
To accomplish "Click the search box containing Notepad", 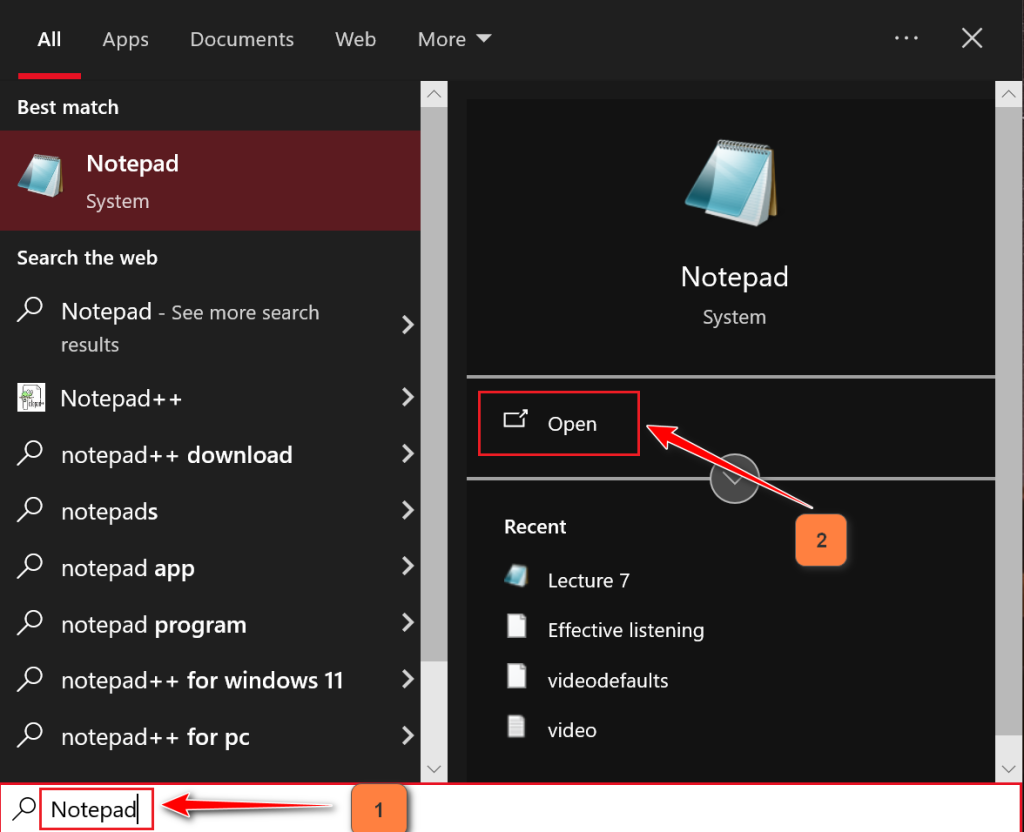I will pyautogui.click(x=95, y=809).
